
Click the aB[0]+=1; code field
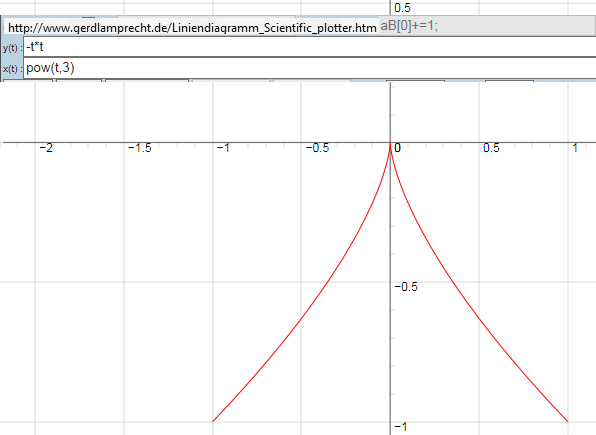pos(487,26)
